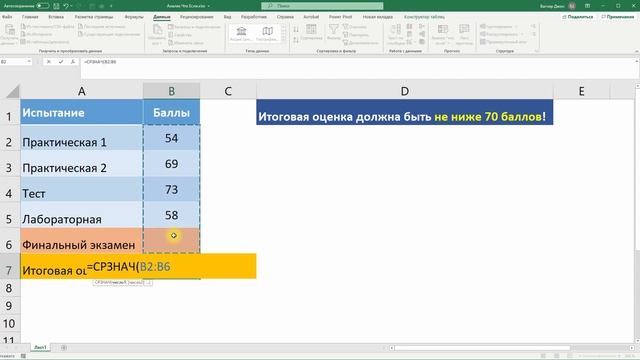Open the Name Box dropdown arrow
The image size is (640, 360).
click(29, 62)
